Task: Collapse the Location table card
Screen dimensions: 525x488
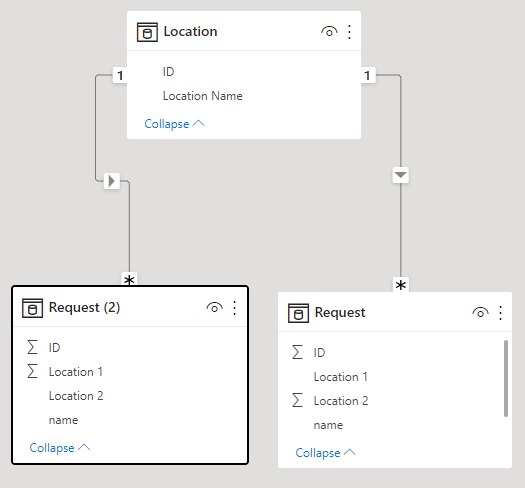Action: 174,124
